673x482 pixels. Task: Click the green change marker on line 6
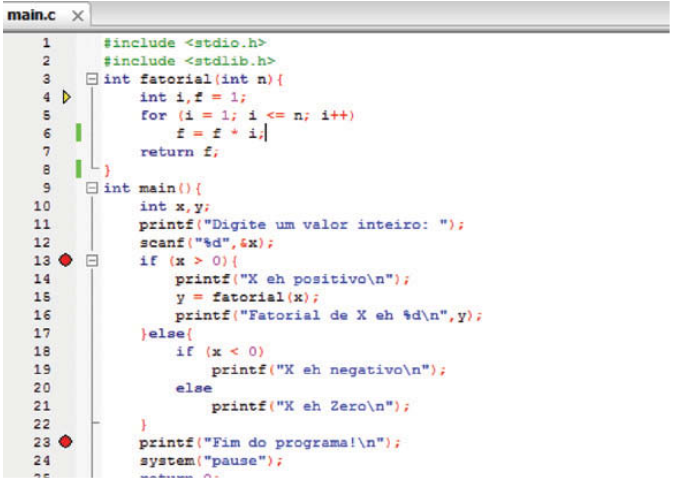(x=77, y=133)
